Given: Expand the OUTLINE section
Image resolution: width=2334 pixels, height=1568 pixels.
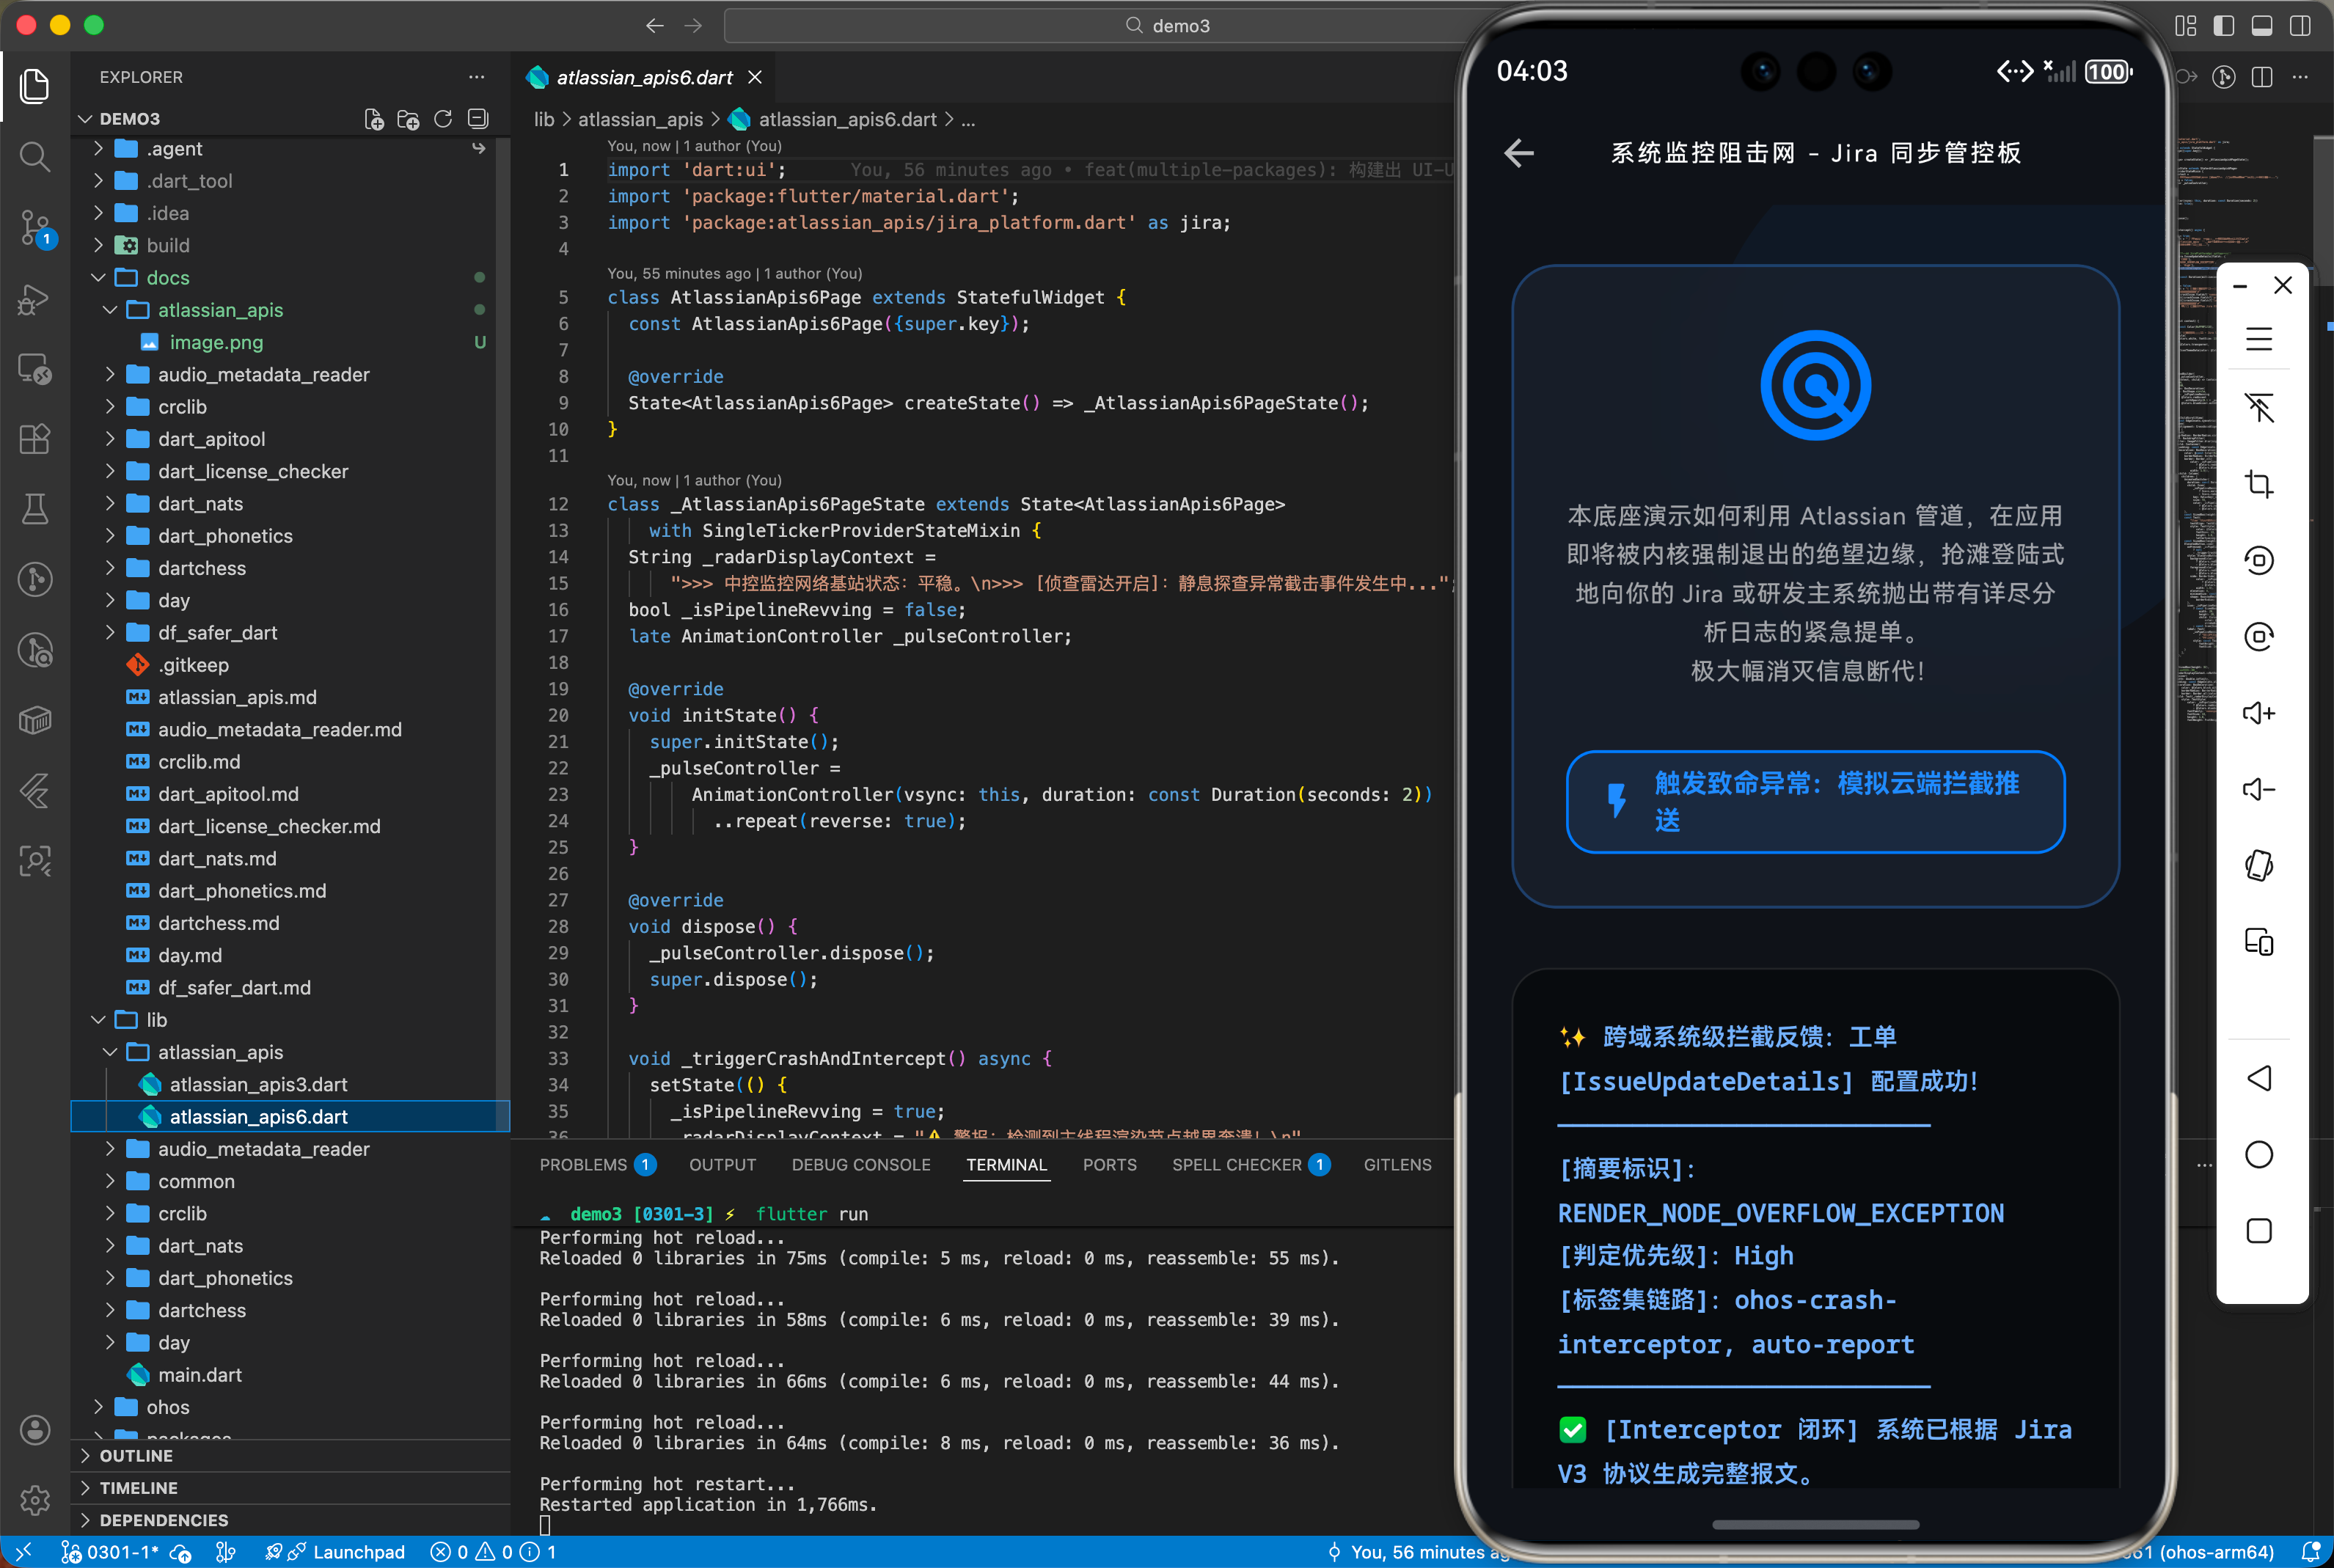Looking at the screenshot, I should [x=136, y=1456].
